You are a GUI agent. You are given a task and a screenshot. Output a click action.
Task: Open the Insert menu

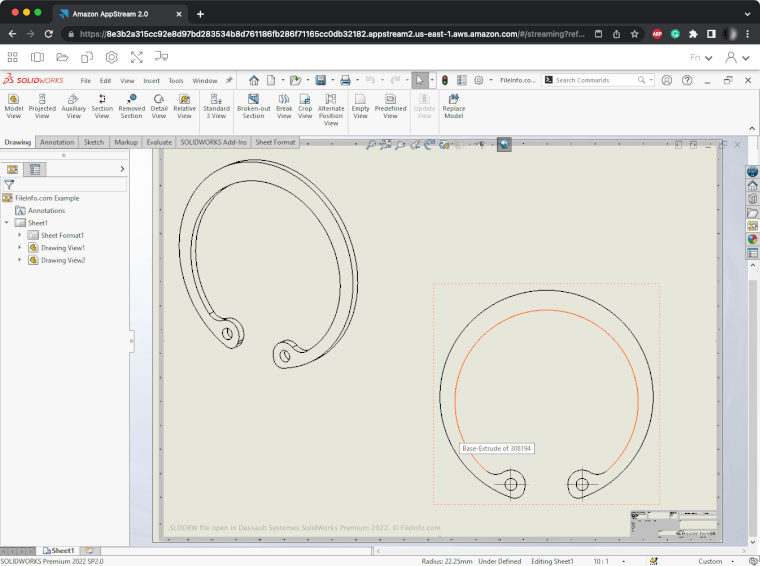point(151,80)
